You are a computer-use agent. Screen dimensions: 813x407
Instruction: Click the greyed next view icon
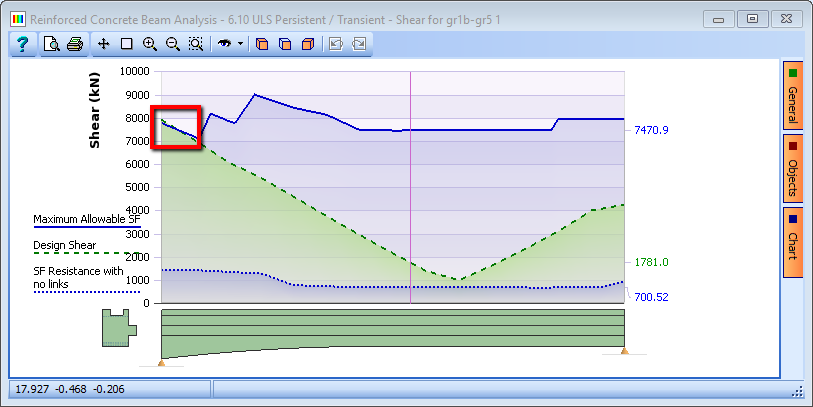[x=359, y=44]
